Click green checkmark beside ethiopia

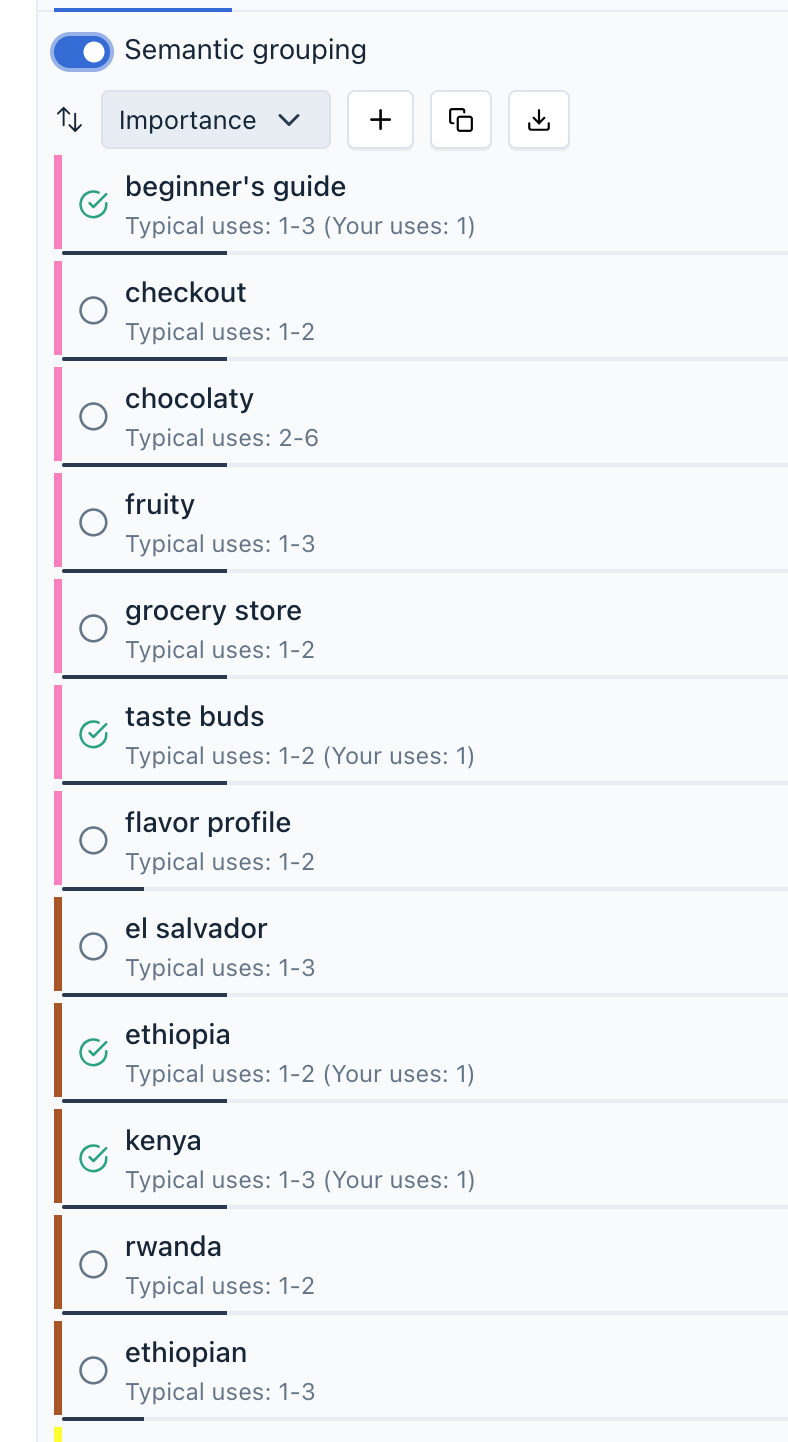tap(93, 1053)
